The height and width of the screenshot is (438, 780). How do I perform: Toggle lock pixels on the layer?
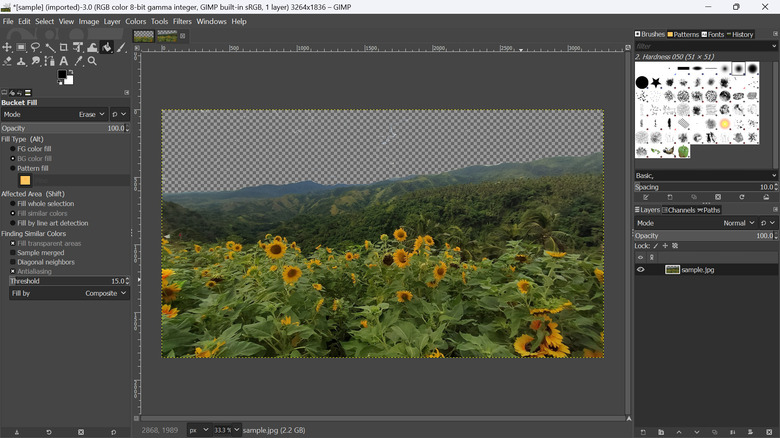(656, 246)
